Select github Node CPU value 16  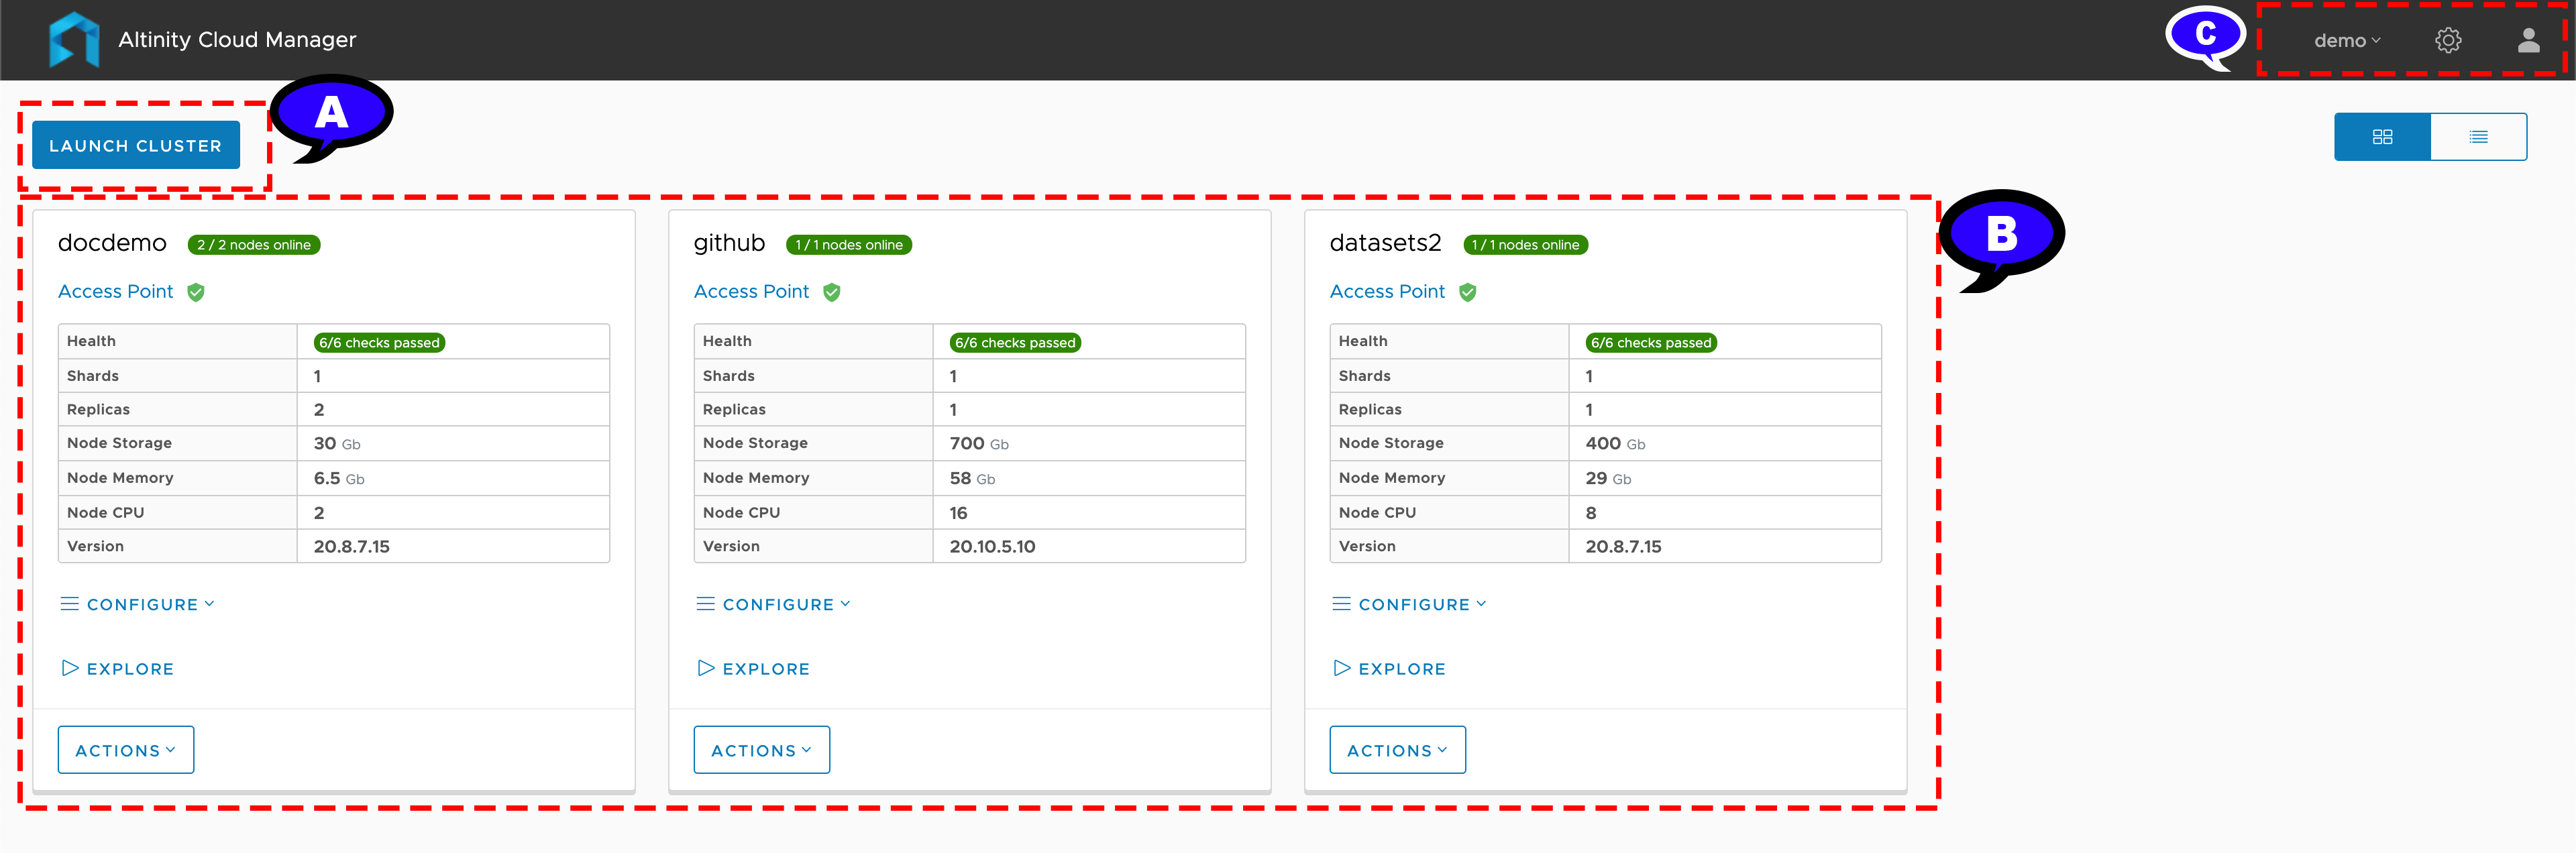pyautogui.click(x=958, y=513)
